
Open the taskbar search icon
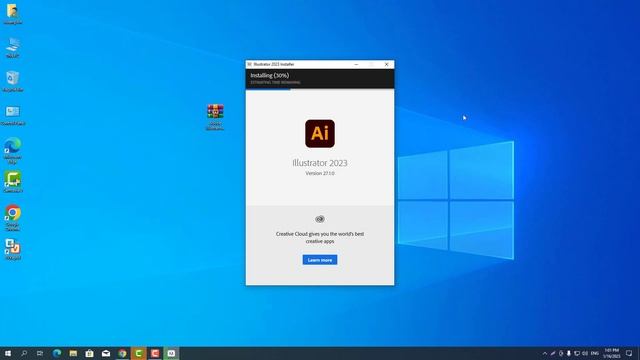pyautogui.click(x=24, y=353)
